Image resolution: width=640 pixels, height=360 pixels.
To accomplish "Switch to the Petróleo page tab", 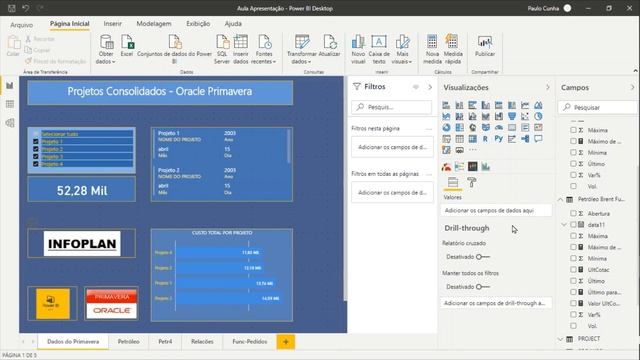I will coord(129,342).
